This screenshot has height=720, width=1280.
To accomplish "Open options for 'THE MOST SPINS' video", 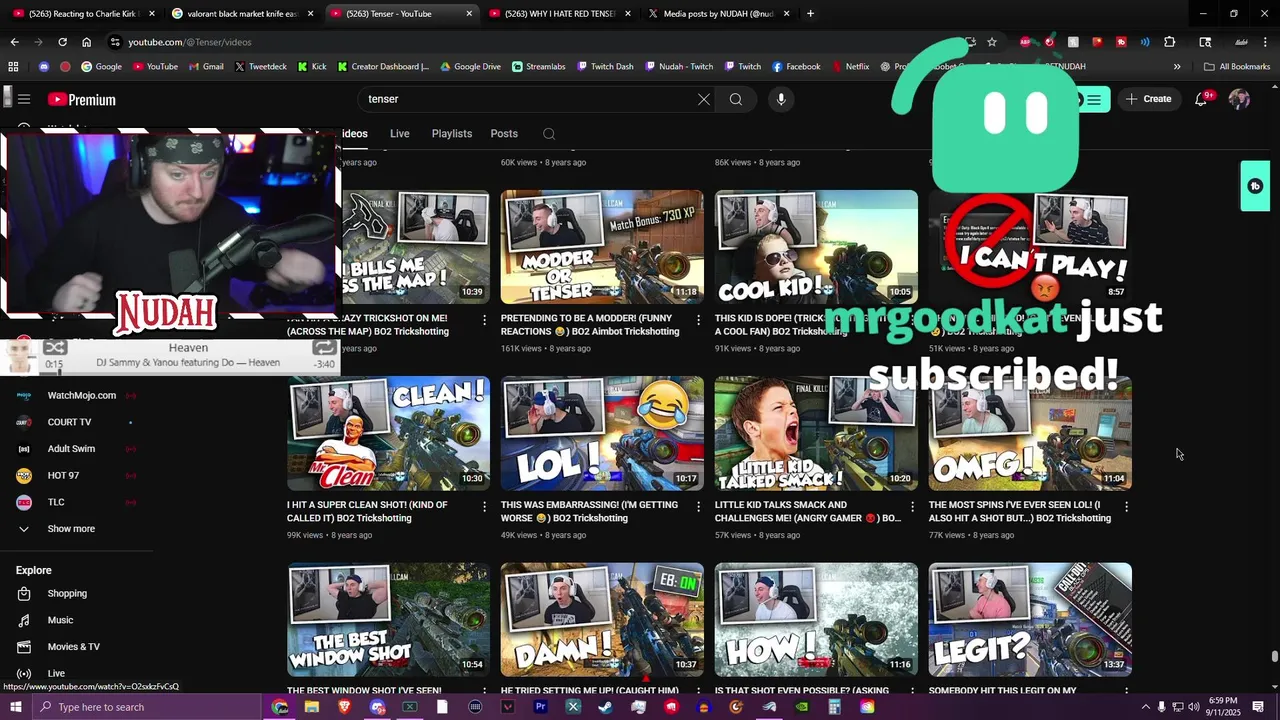I will point(1127,507).
